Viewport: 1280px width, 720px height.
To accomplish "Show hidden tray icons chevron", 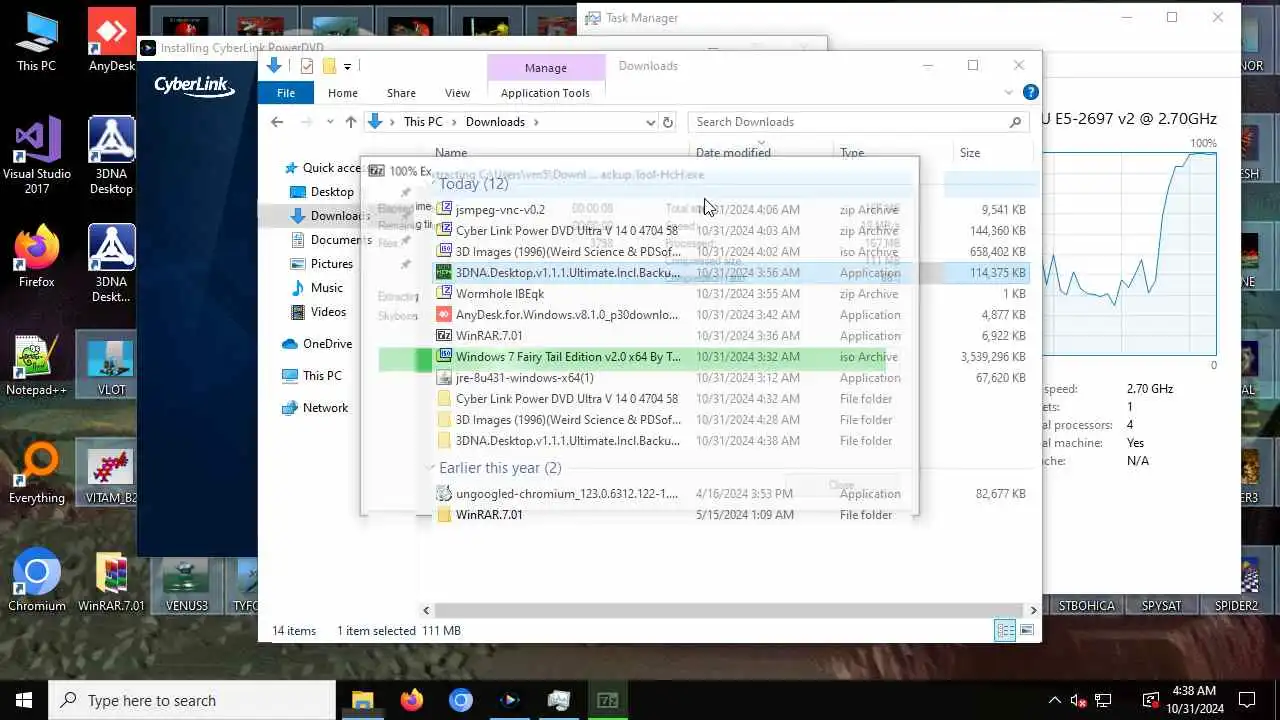I will tap(1054, 700).
